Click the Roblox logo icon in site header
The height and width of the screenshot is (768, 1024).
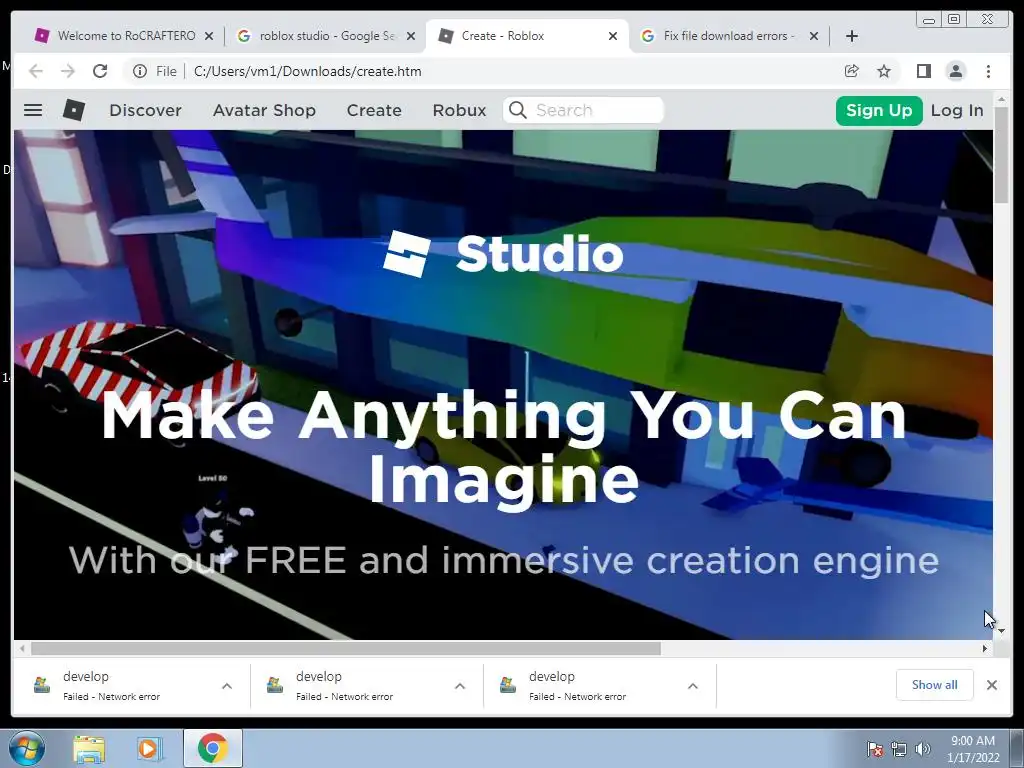[x=74, y=110]
